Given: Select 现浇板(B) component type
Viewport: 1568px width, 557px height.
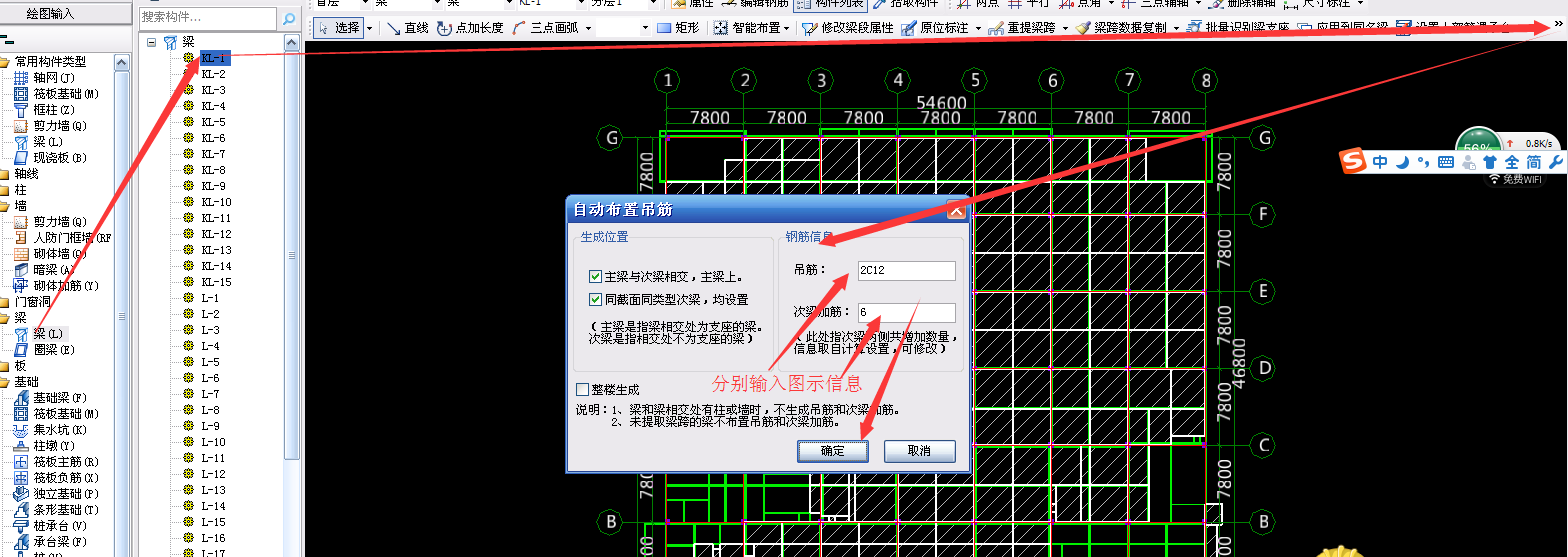Looking at the screenshot, I should (51, 158).
